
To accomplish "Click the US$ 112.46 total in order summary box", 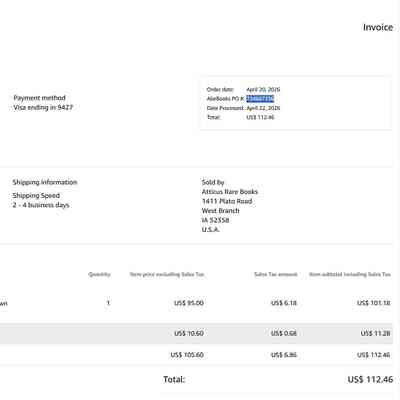I will tap(260, 117).
